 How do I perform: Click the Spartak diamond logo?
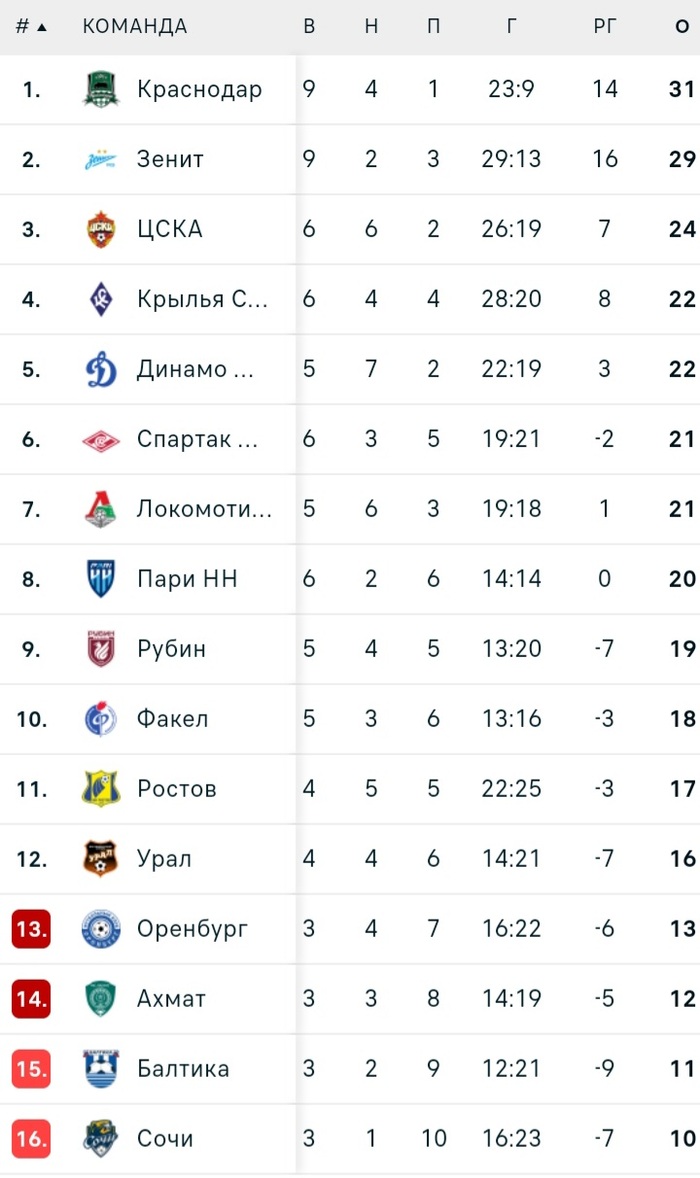[101, 439]
